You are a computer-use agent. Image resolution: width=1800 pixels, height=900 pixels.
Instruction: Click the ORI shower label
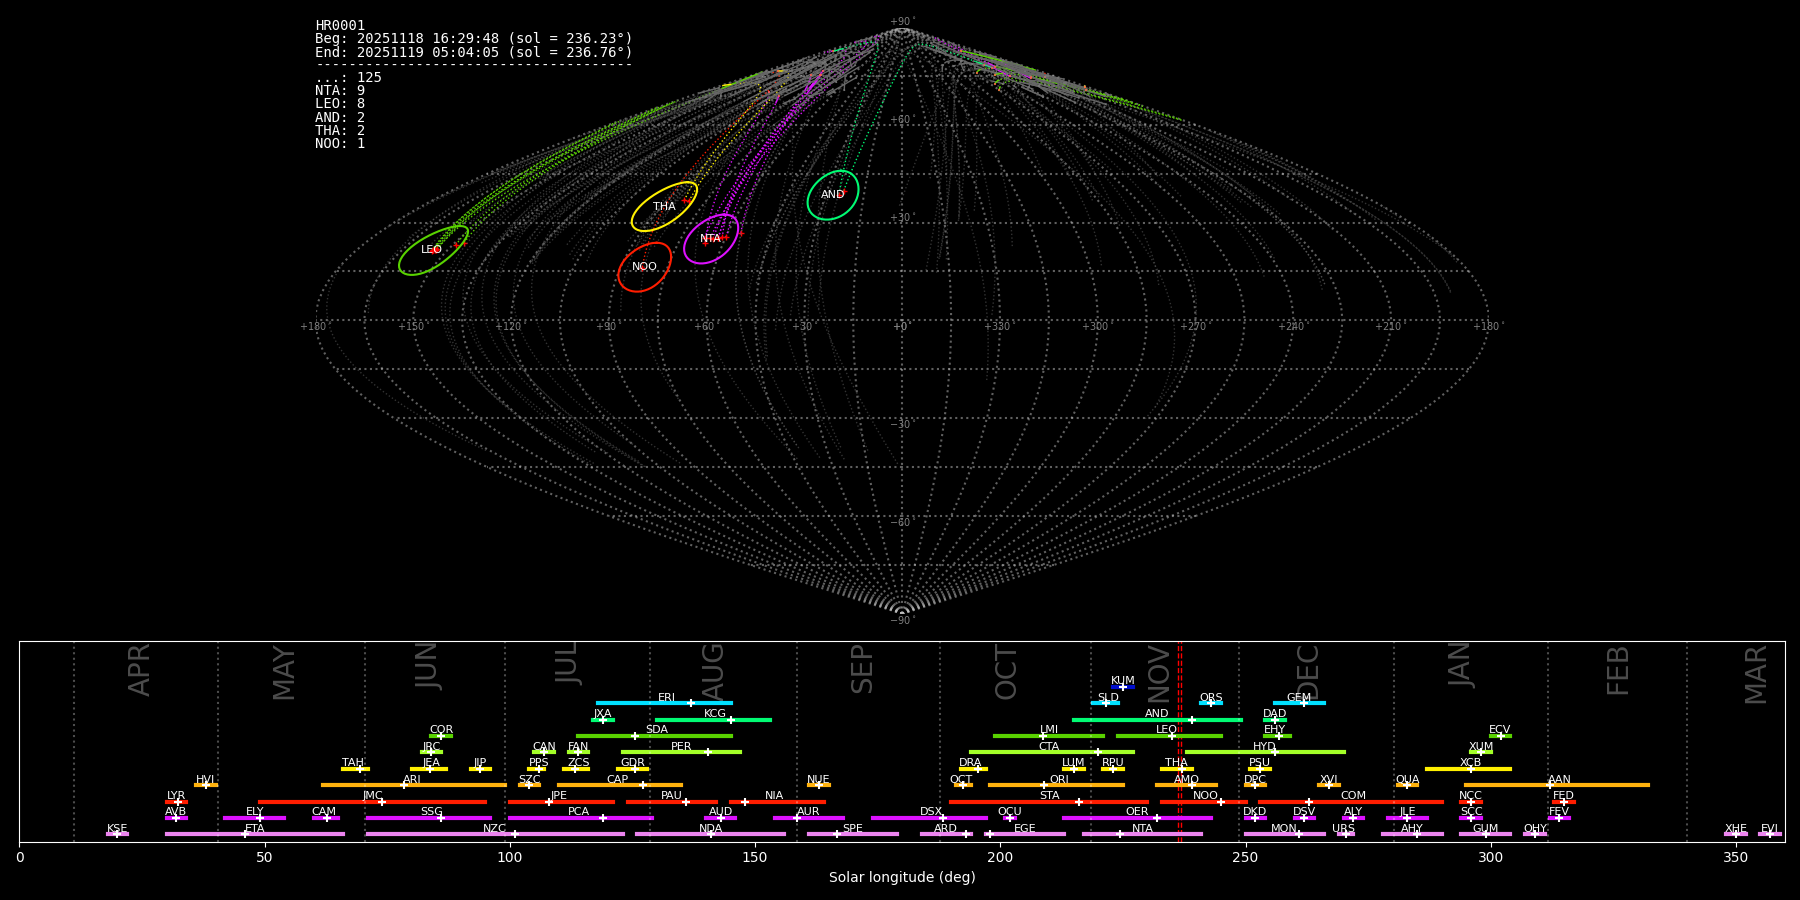point(1059,780)
